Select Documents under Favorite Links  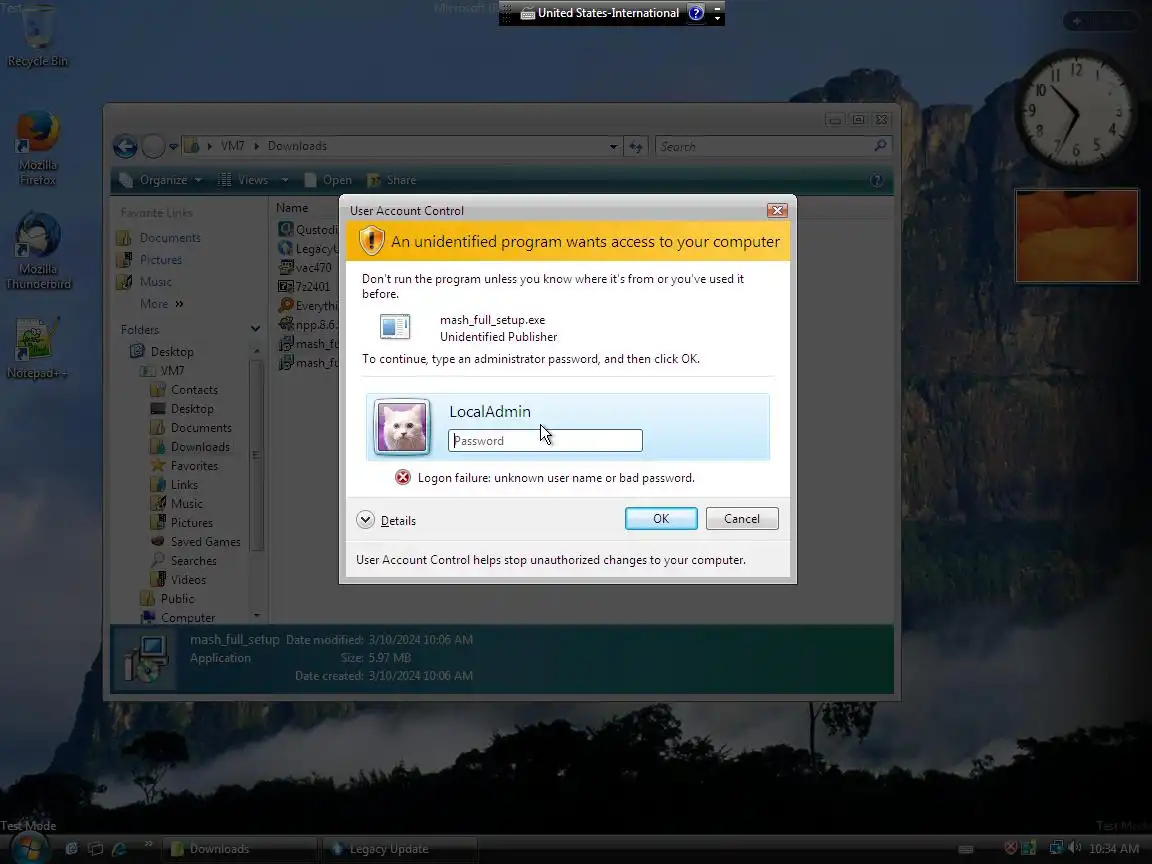(x=160, y=238)
